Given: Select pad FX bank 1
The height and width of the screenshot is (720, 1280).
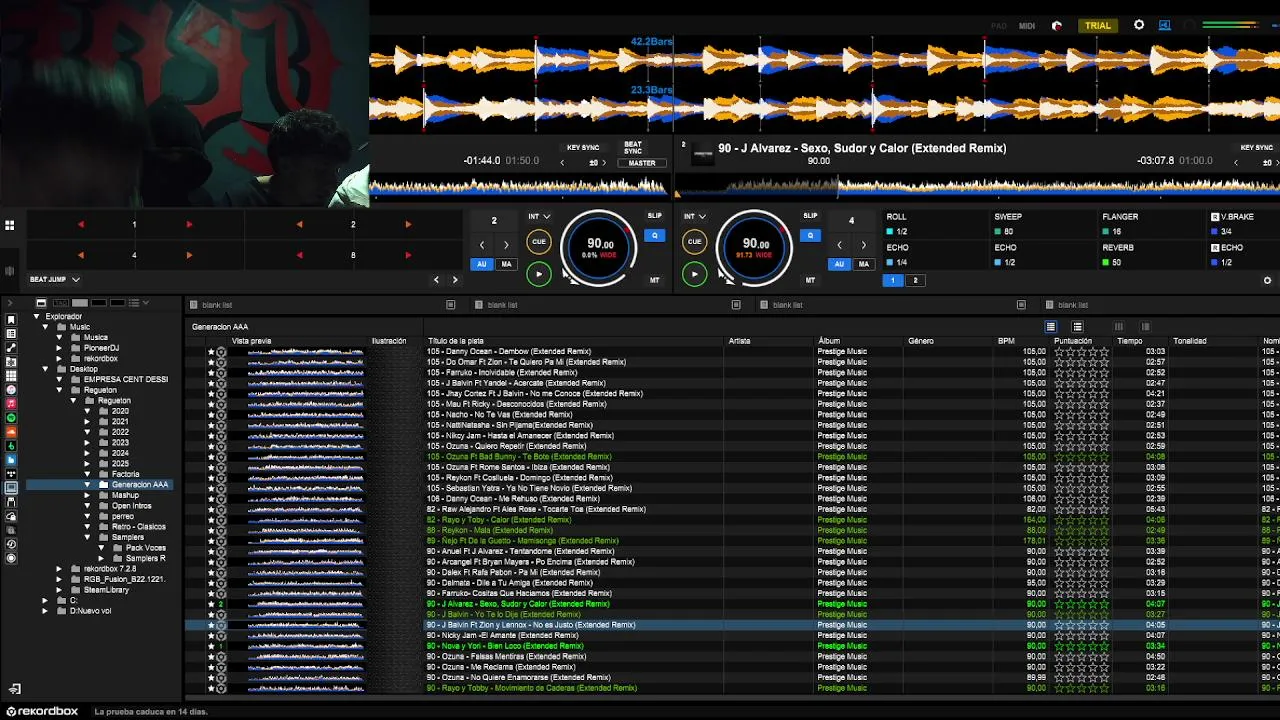Looking at the screenshot, I should [893, 280].
